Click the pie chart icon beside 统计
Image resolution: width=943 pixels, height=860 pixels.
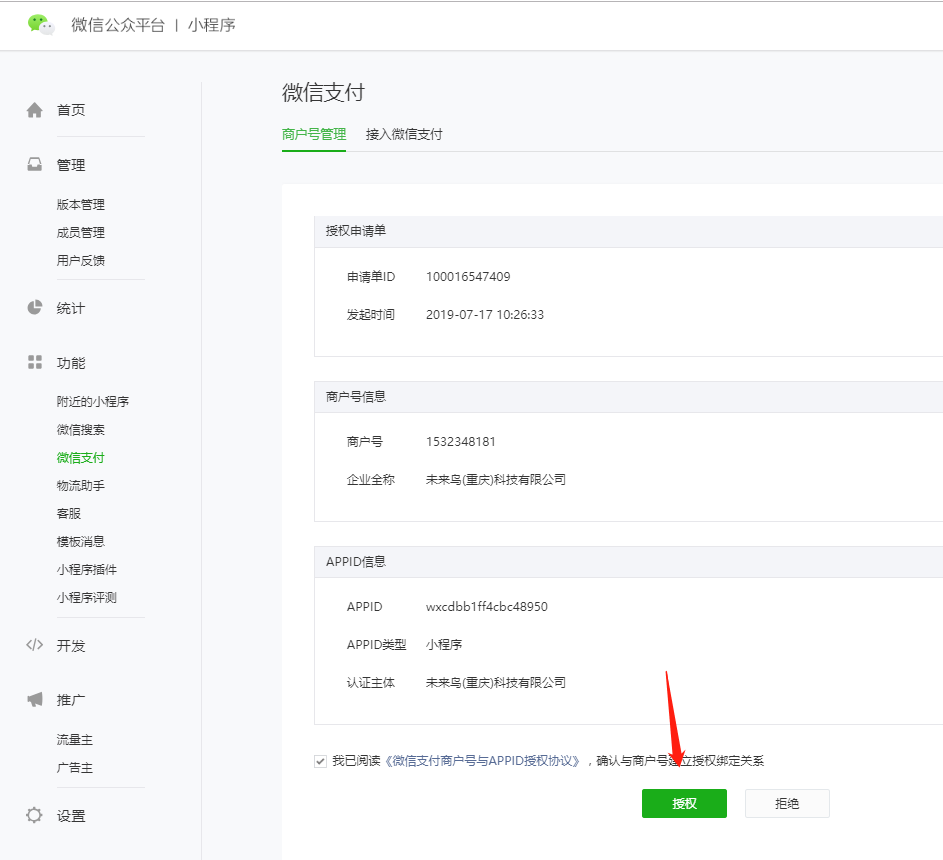[35, 308]
